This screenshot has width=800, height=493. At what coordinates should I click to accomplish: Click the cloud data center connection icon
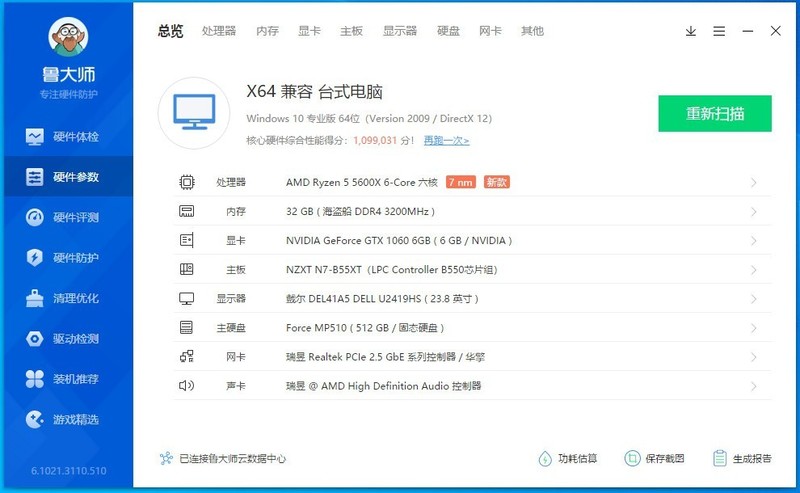tap(166, 458)
